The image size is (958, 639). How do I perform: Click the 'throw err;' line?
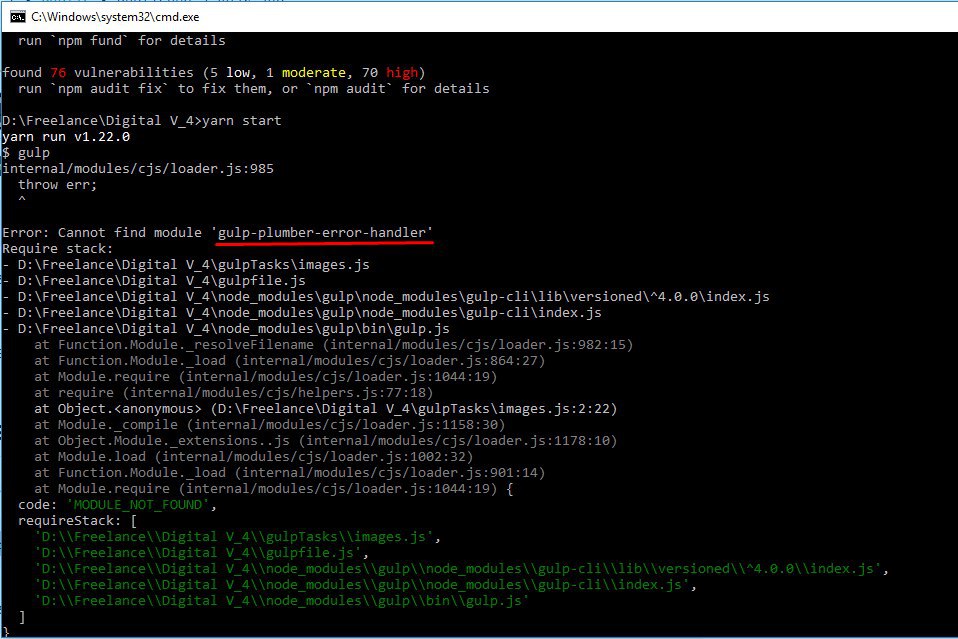(x=57, y=184)
